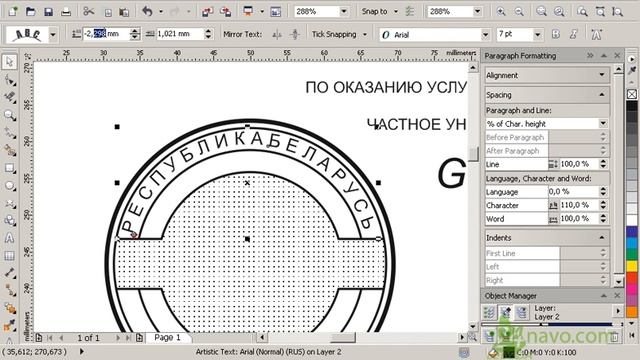Image resolution: width=640 pixels, height=360 pixels.
Task: Select the Text tool
Action: pos(10,238)
